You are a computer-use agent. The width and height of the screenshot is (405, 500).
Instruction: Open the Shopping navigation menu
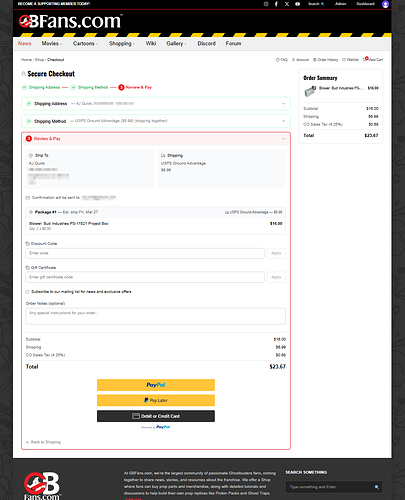(122, 43)
